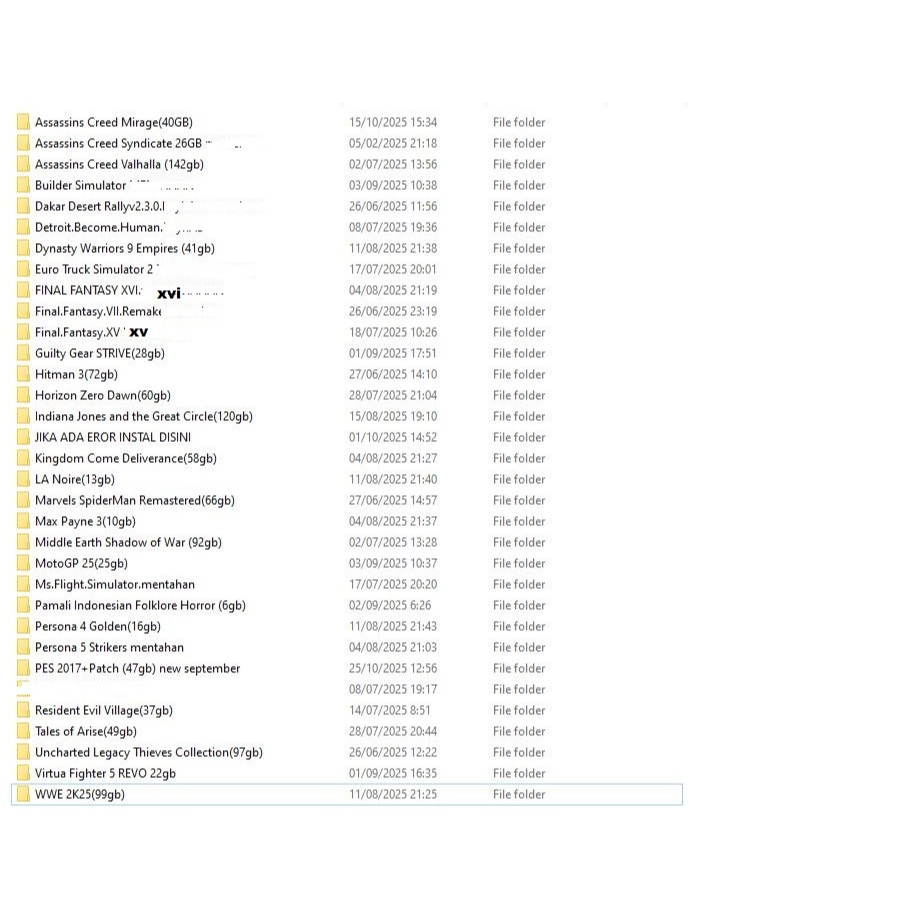Click the Kingdom Come Deliverance(58gb) folder
917x917 pixels.
[x=125, y=458]
